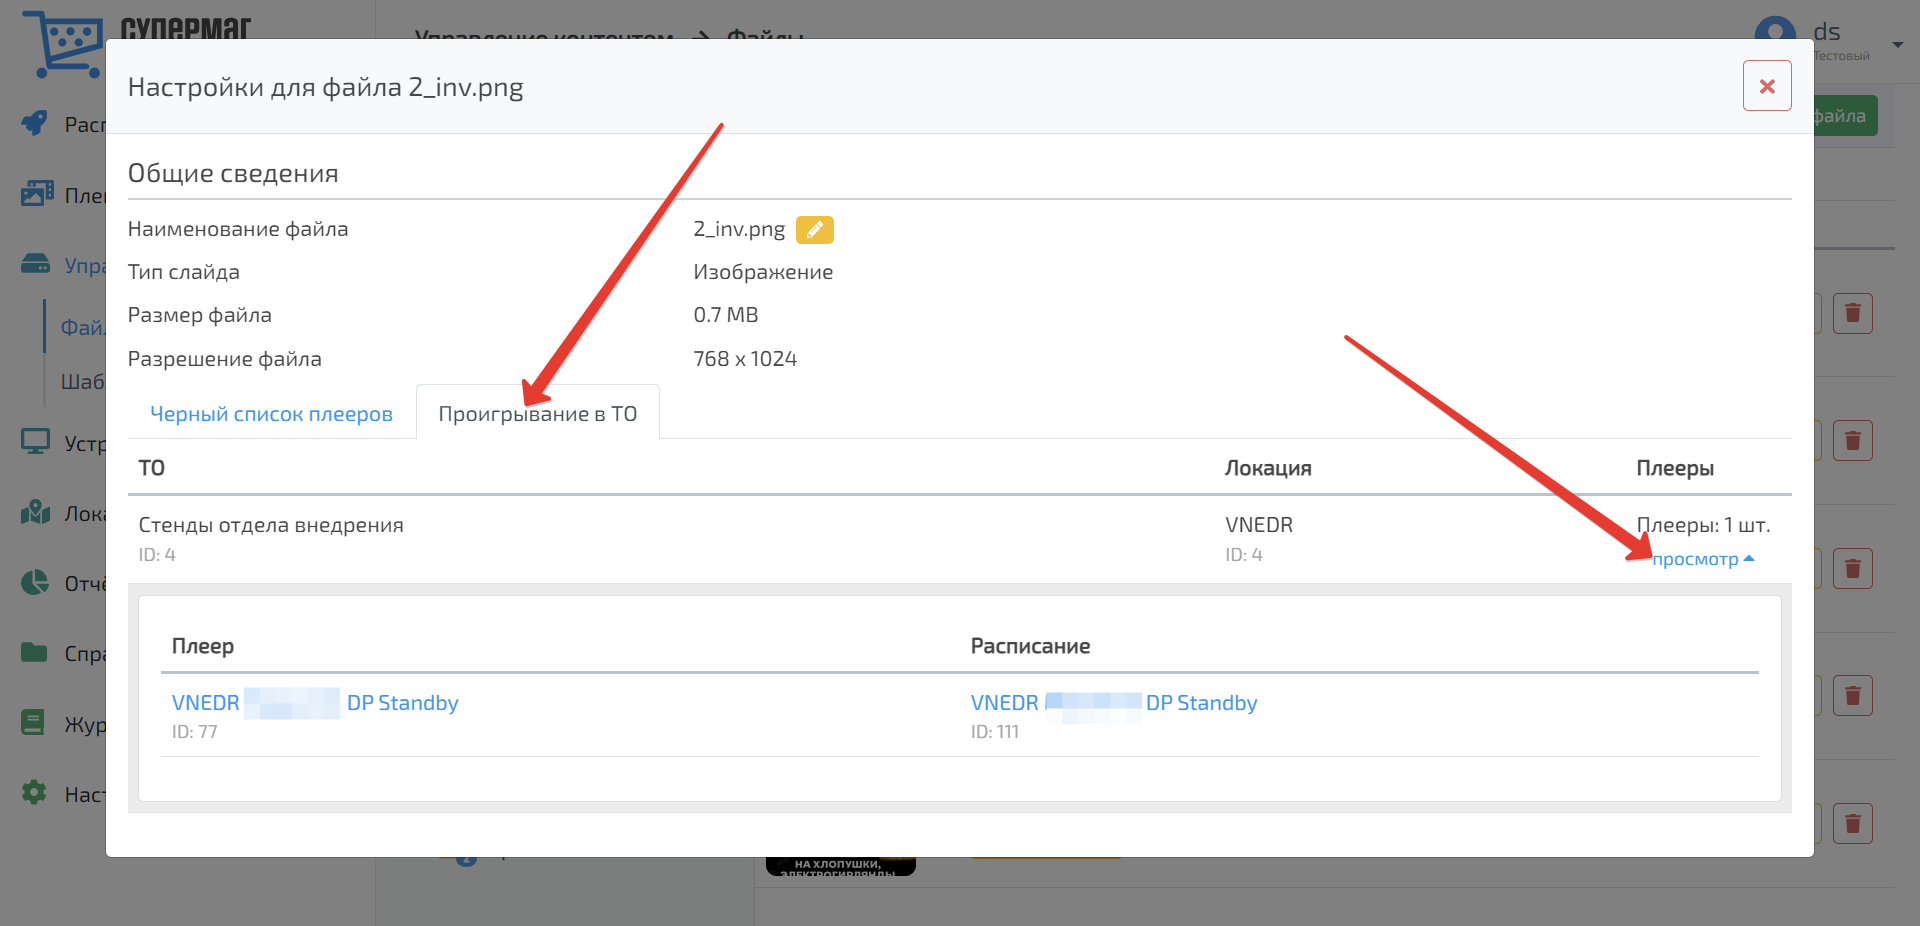Open the folder icon in sidebar
The height and width of the screenshot is (926, 1920).
click(35, 652)
